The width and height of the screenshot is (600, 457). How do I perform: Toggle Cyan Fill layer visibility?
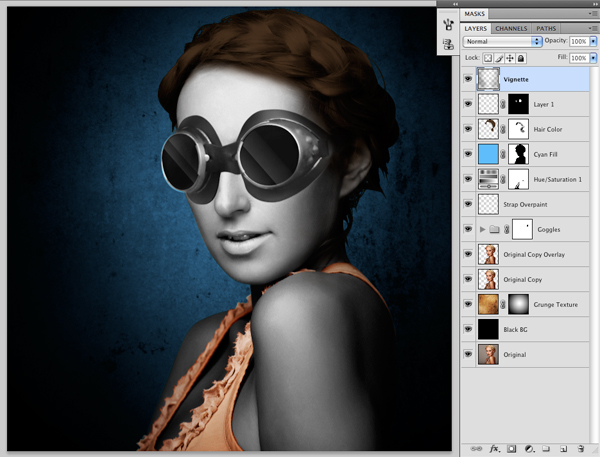click(468, 154)
